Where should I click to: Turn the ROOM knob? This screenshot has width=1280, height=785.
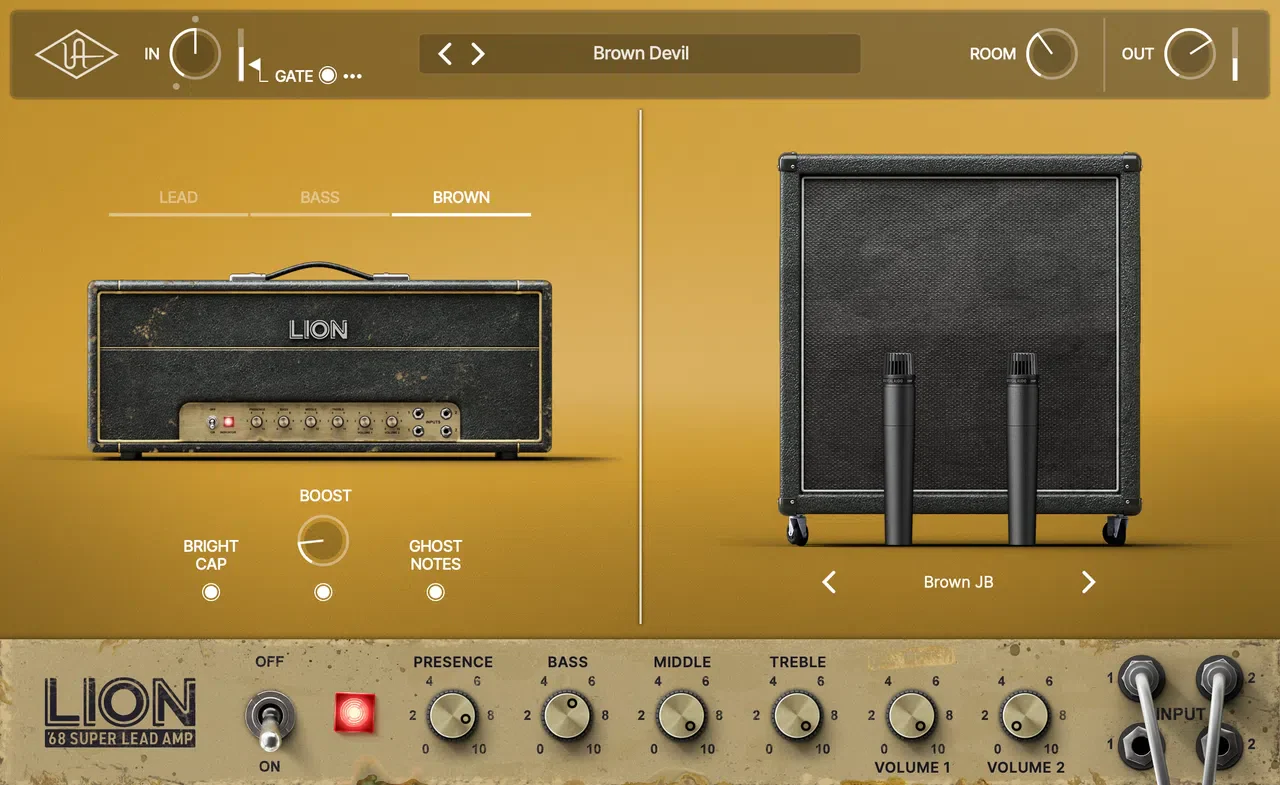1049,54
